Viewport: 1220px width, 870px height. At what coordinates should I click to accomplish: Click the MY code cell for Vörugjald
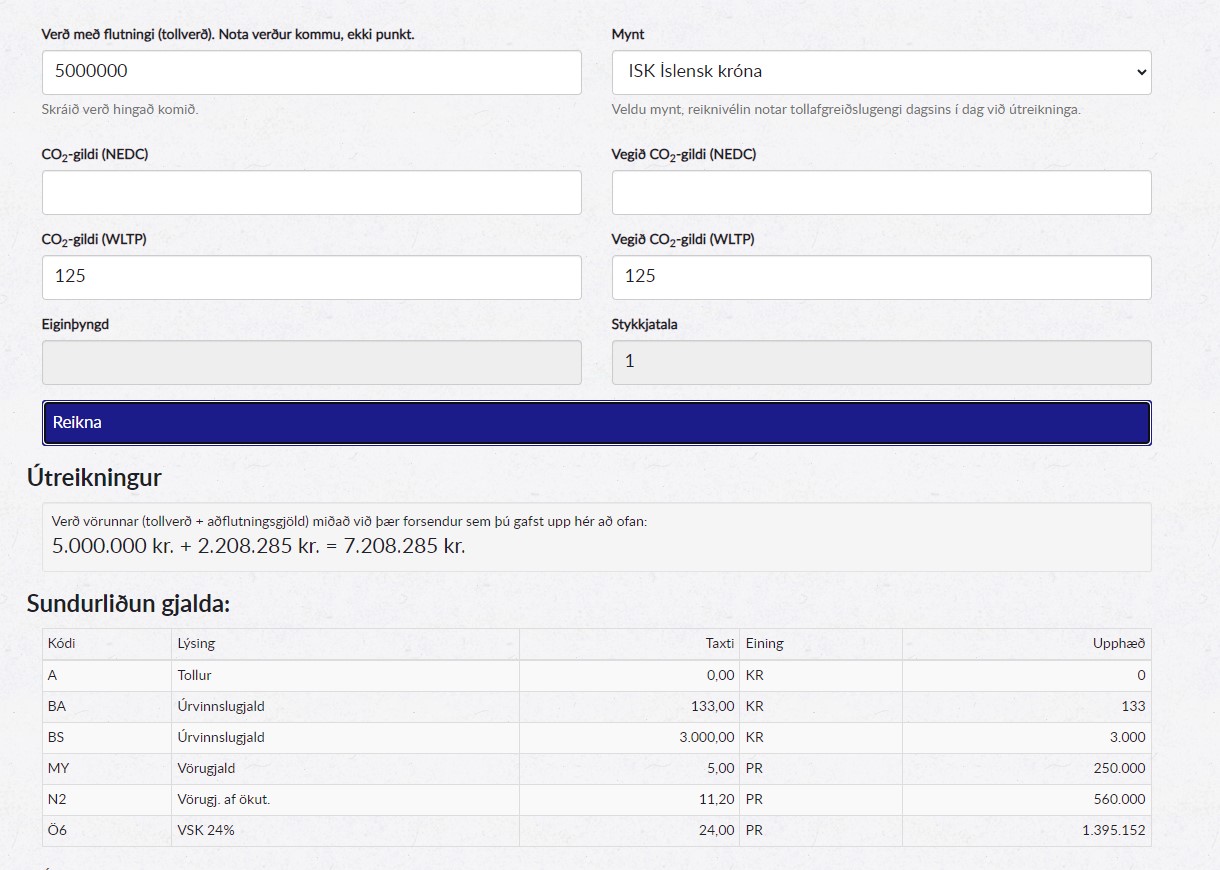point(58,769)
